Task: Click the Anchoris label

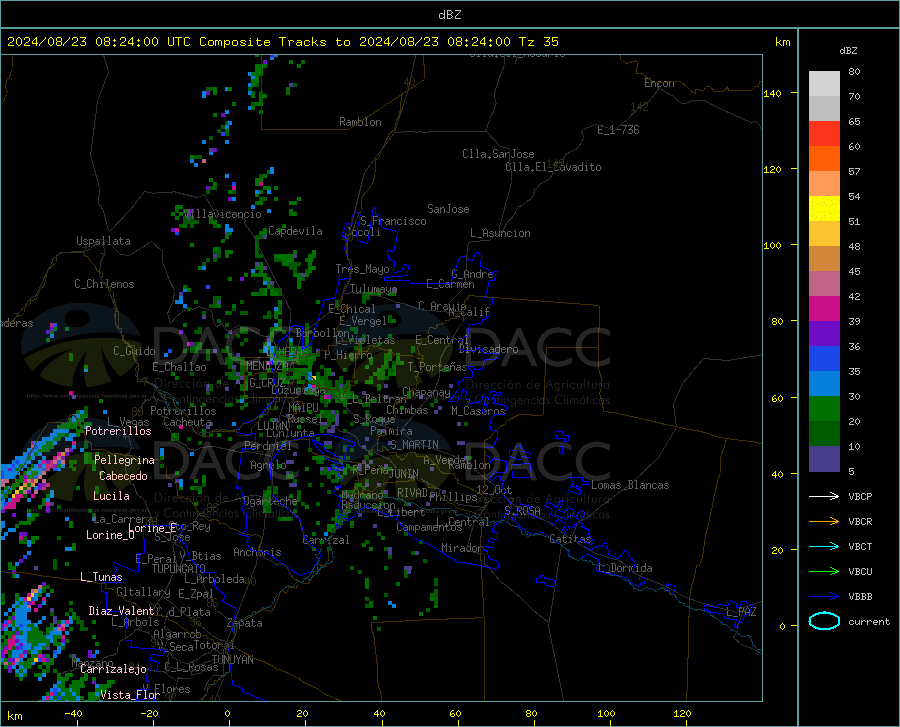Action: (x=257, y=552)
